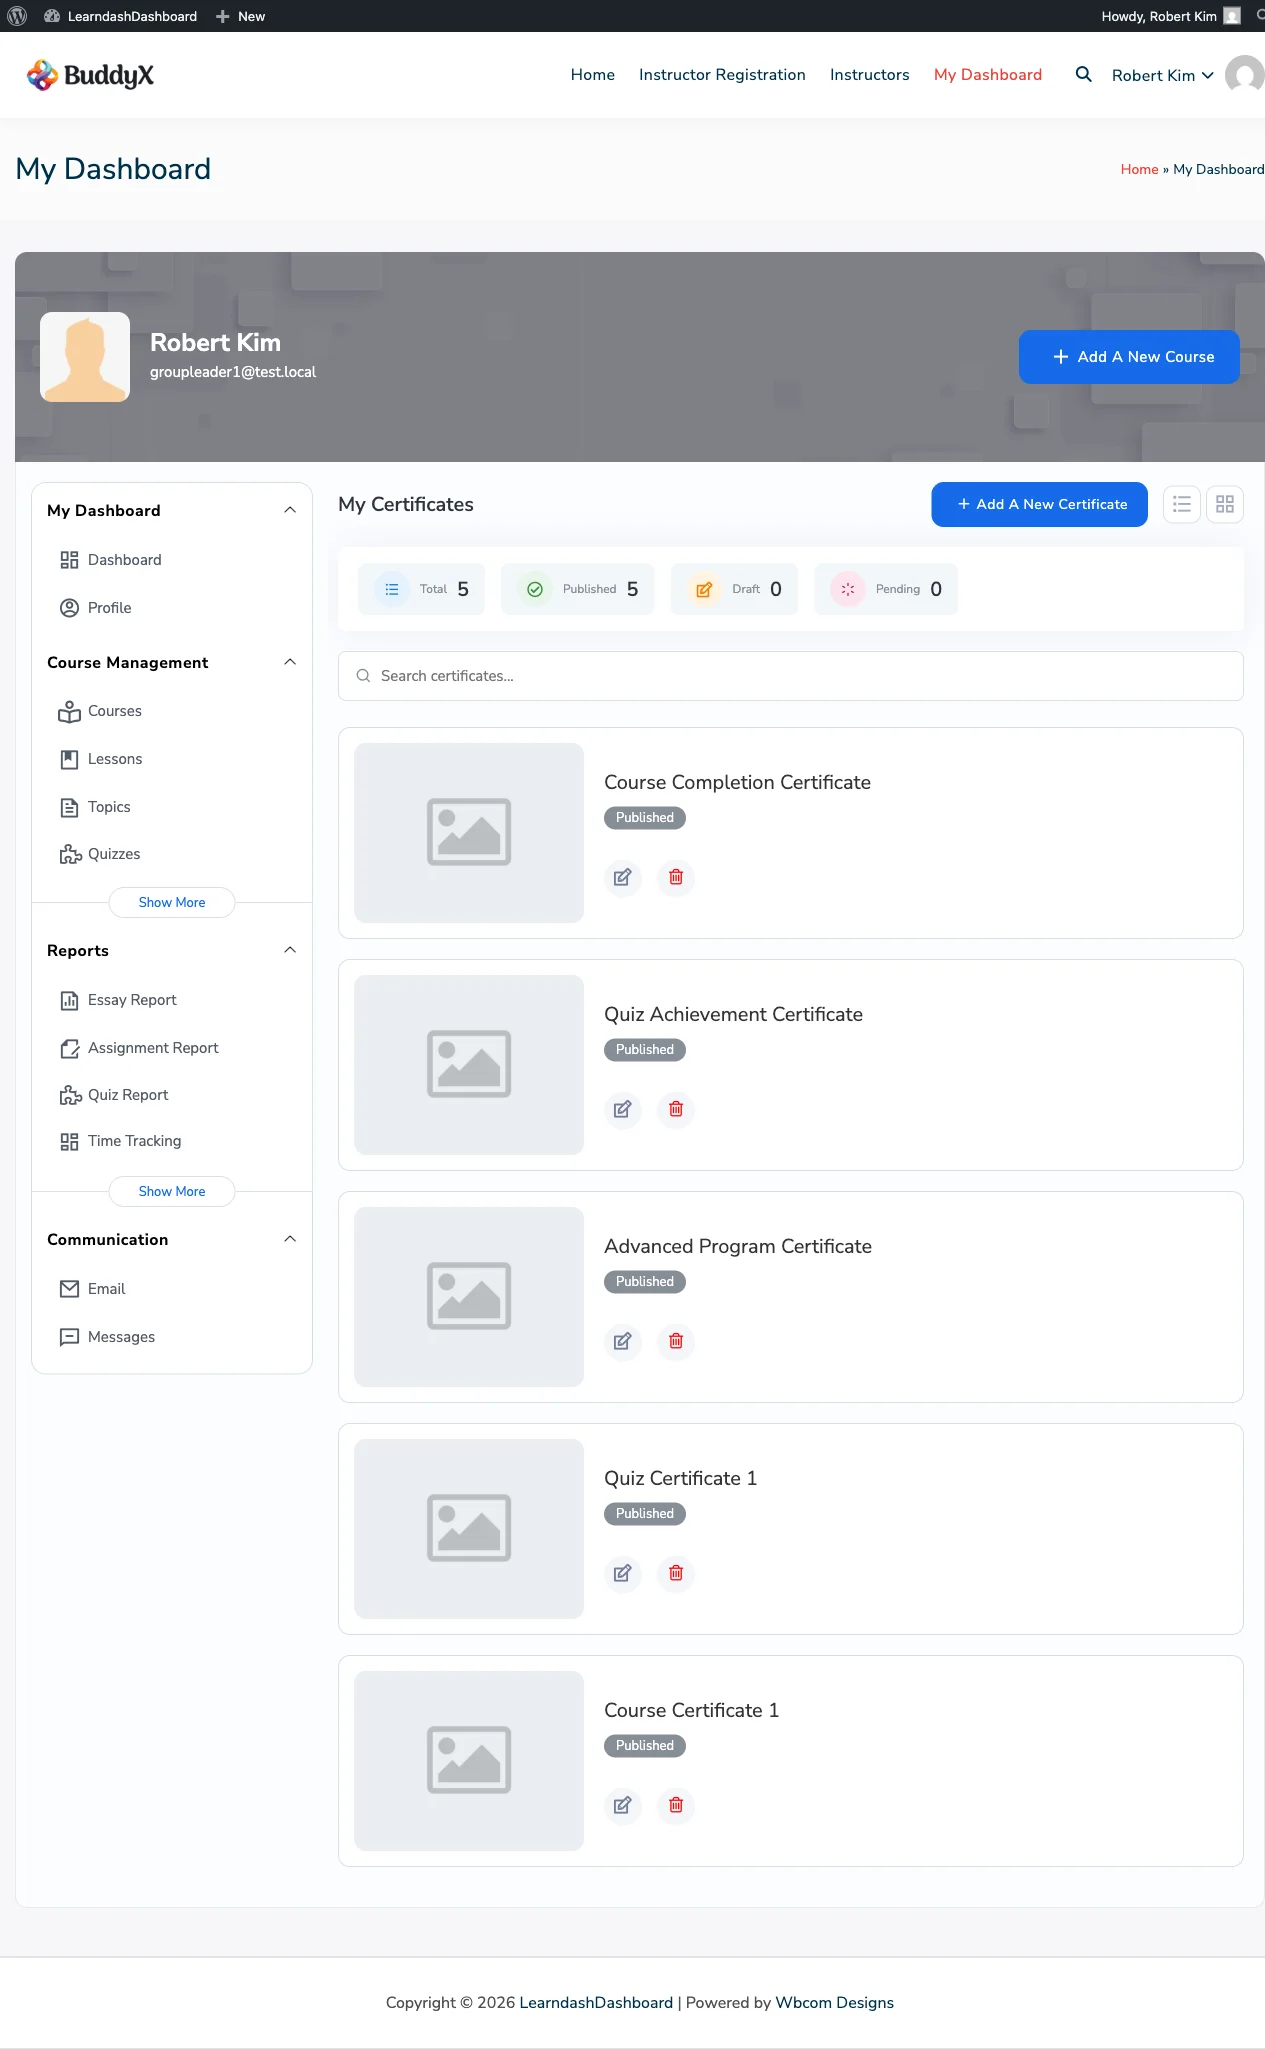Screen dimensions: 1265x2049
Task: Click Advanced Program Certificate thumbnail
Action: click(469, 1297)
